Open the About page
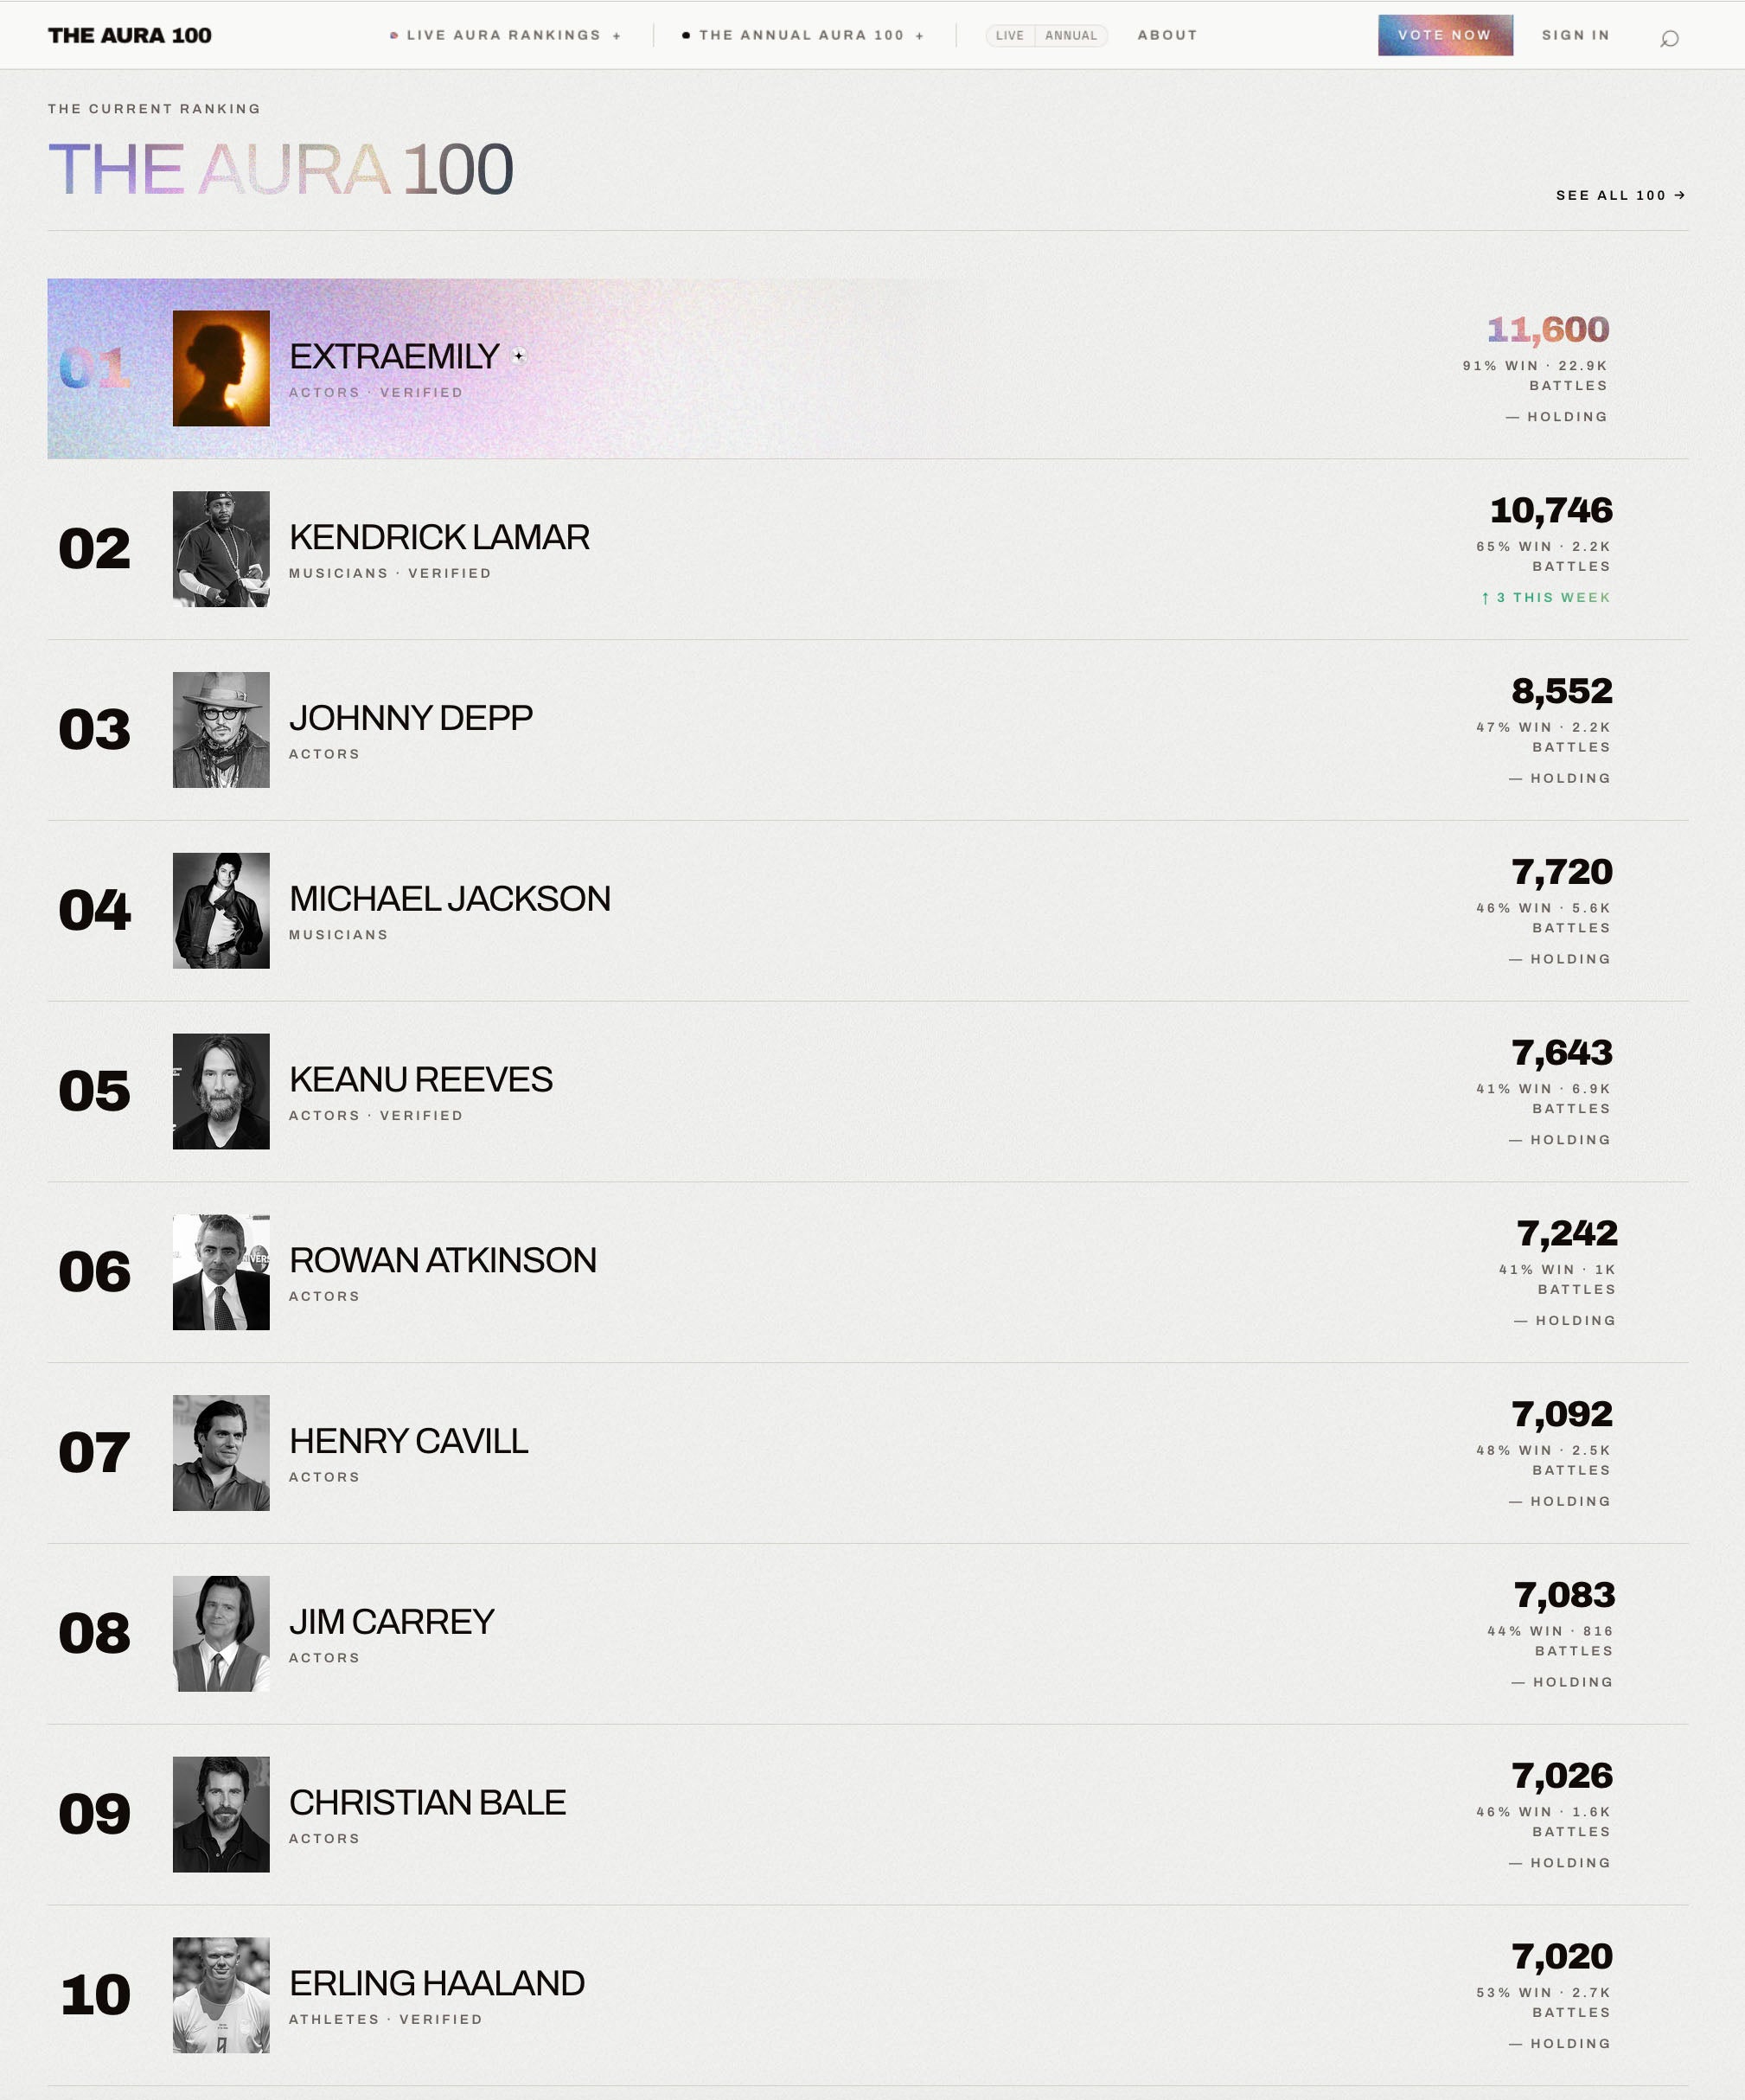Viewport: 1745px width, 2100px height. (1167, 35)
